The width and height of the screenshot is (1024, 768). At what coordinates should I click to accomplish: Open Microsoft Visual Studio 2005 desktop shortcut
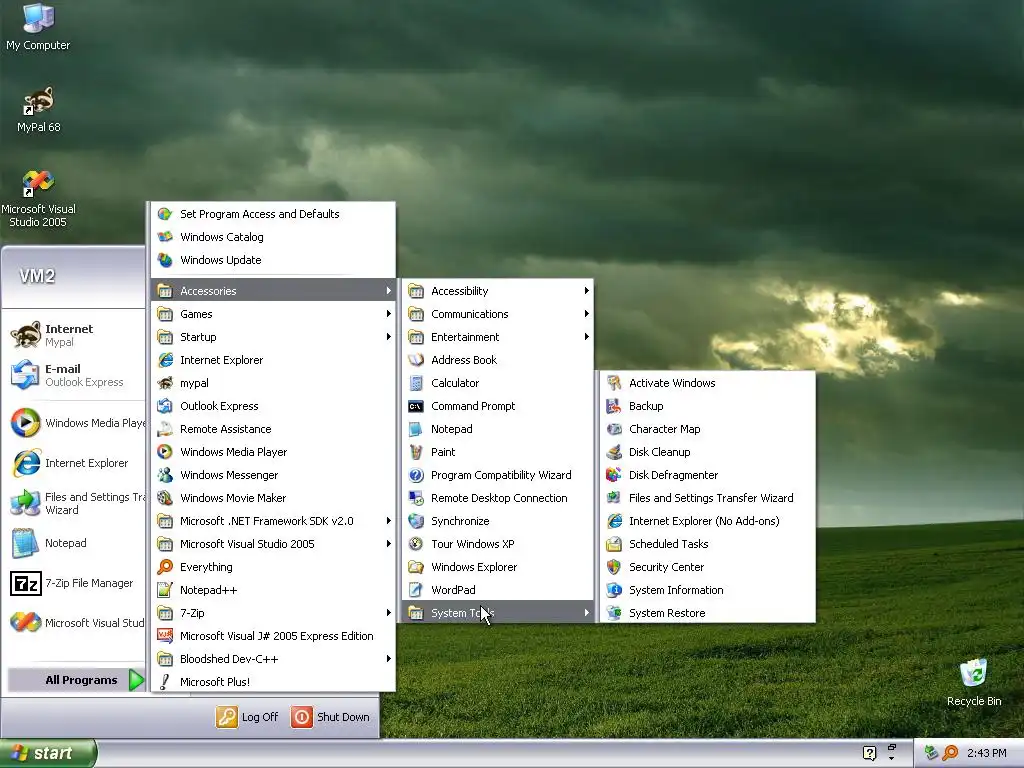click(38, 199)
